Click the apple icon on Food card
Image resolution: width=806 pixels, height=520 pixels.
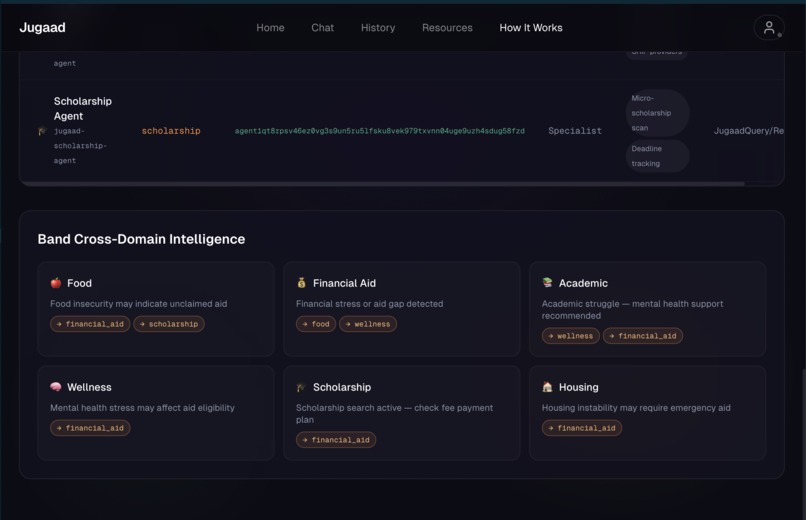click(56, 283)
